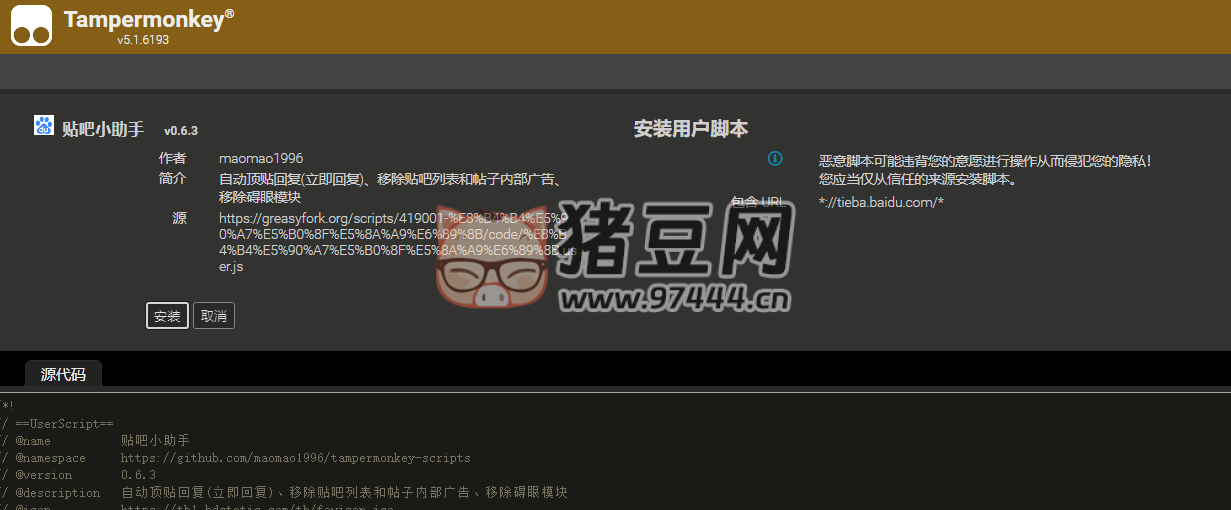The image size is (1231, 510).
Task: Click the Tampermonkey logo icon
Action: pyautogui.click(x=31, y=26)
